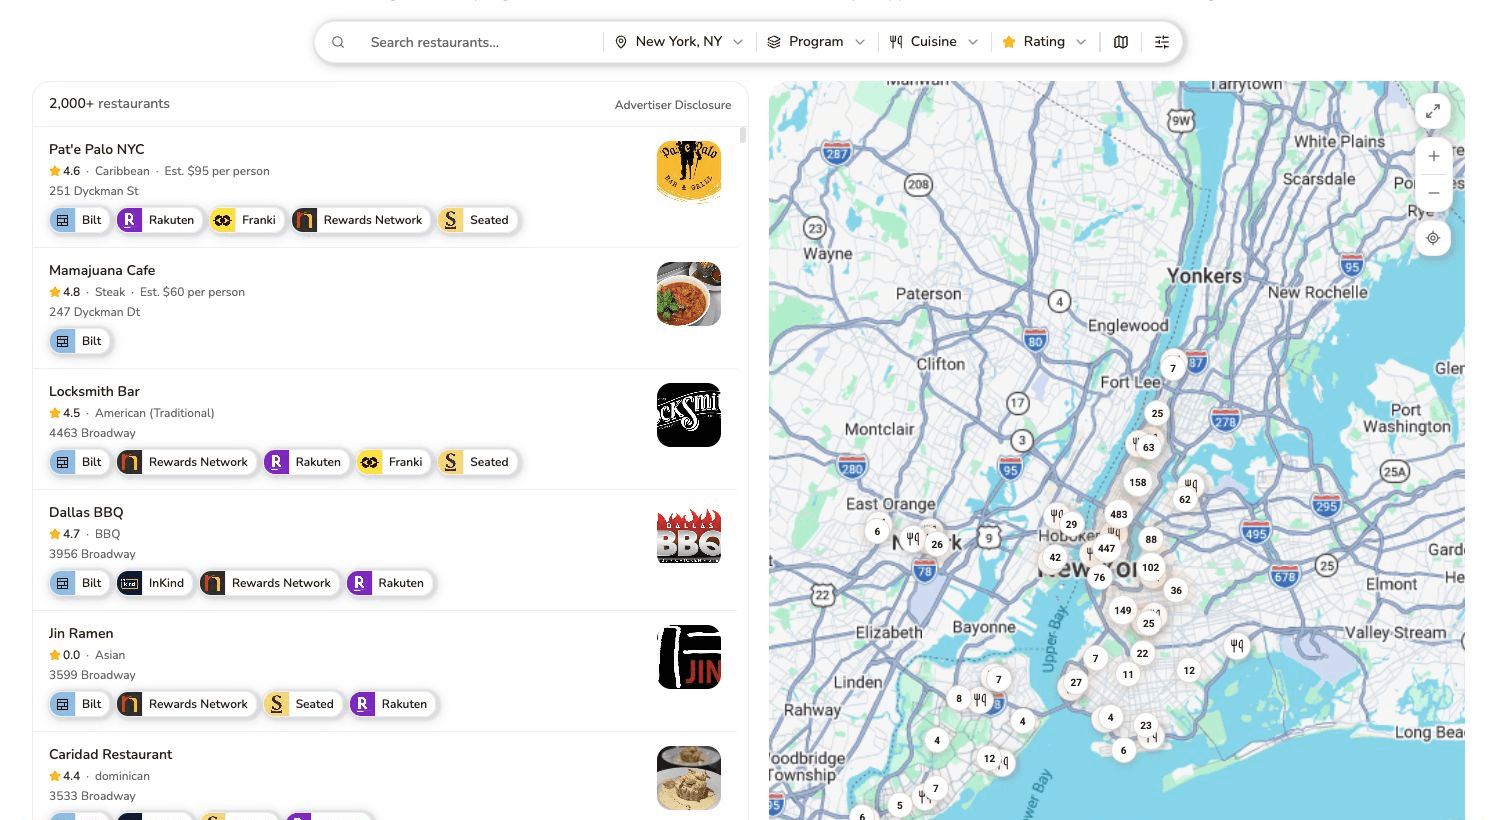Screen dimensions: 1497x820
Task: Click the Bilt badge for Mamajuana Cafe
Action: pos(79,341)
